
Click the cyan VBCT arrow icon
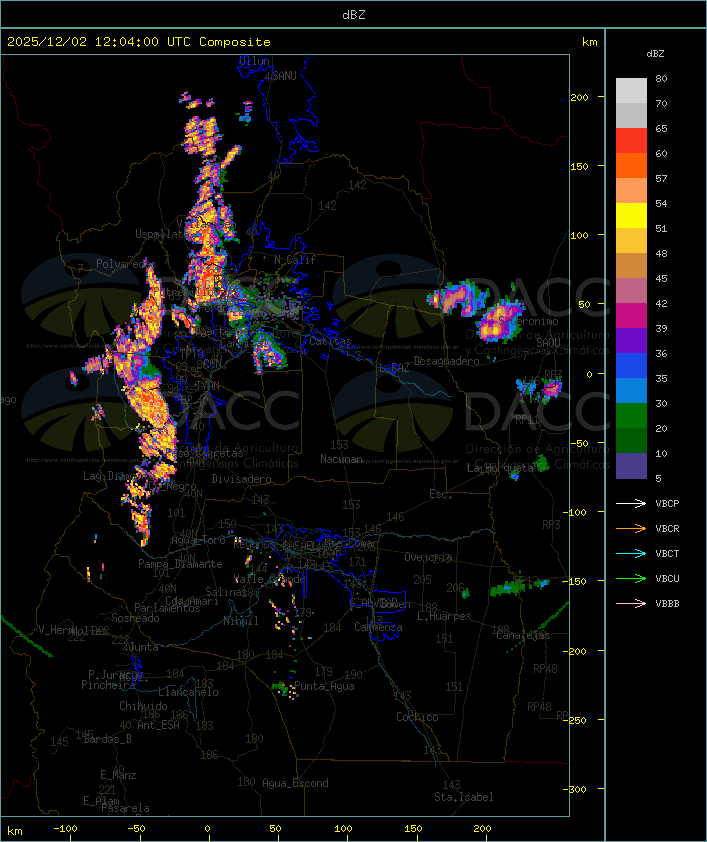pyautogui.click(x=631, y=553)
